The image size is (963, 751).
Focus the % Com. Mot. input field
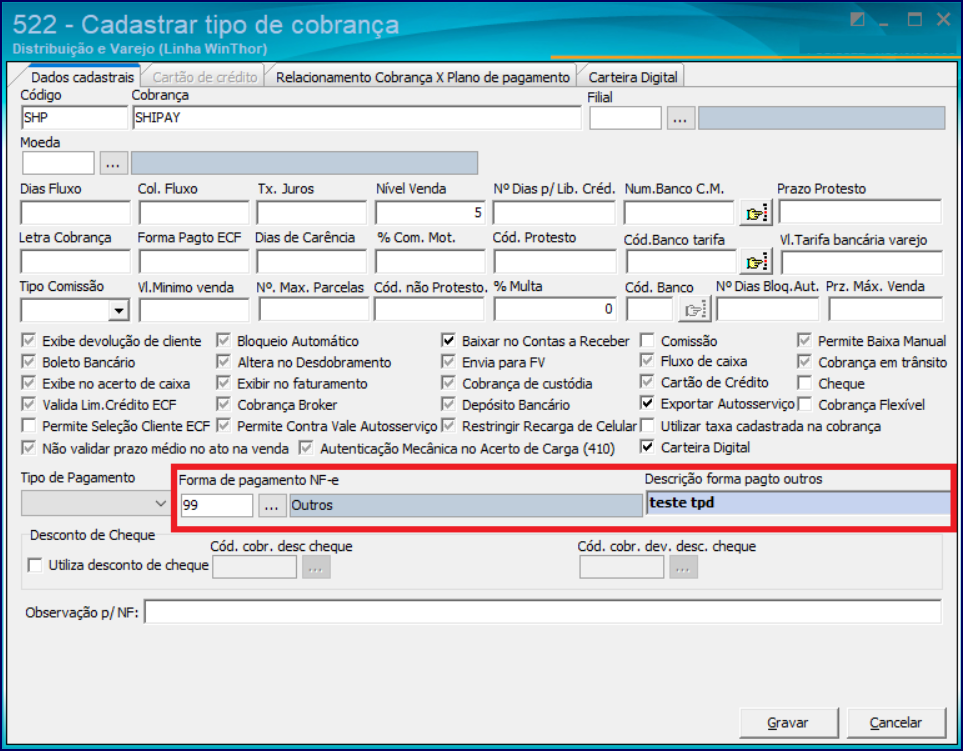[431, 262]
